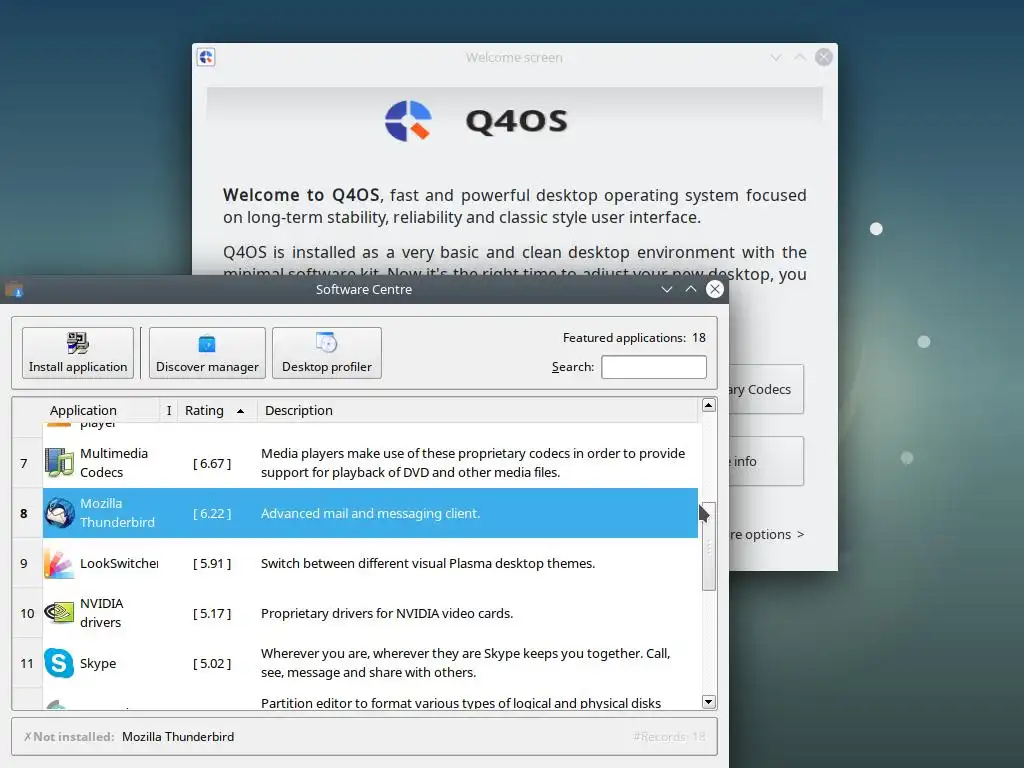Click the Skype name text
The width and height of the screenshot is (1024, 768).
(98, 664)
